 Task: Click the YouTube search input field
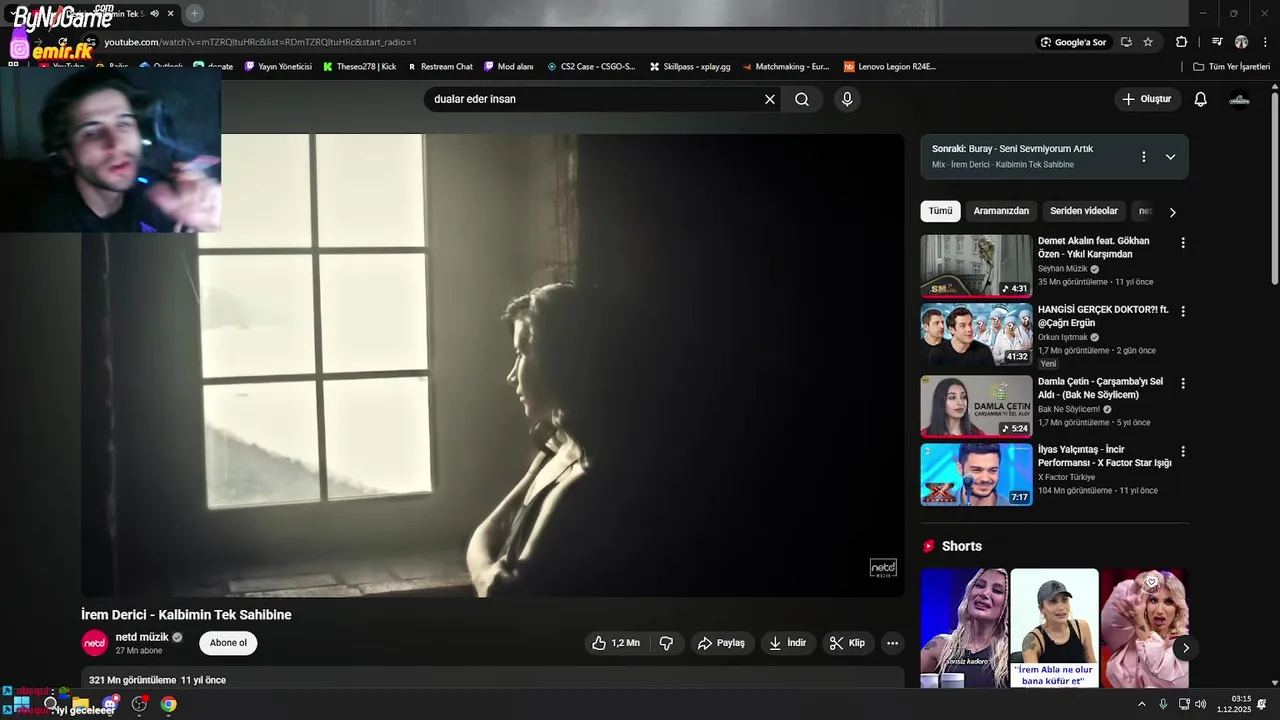coord(595,99)
